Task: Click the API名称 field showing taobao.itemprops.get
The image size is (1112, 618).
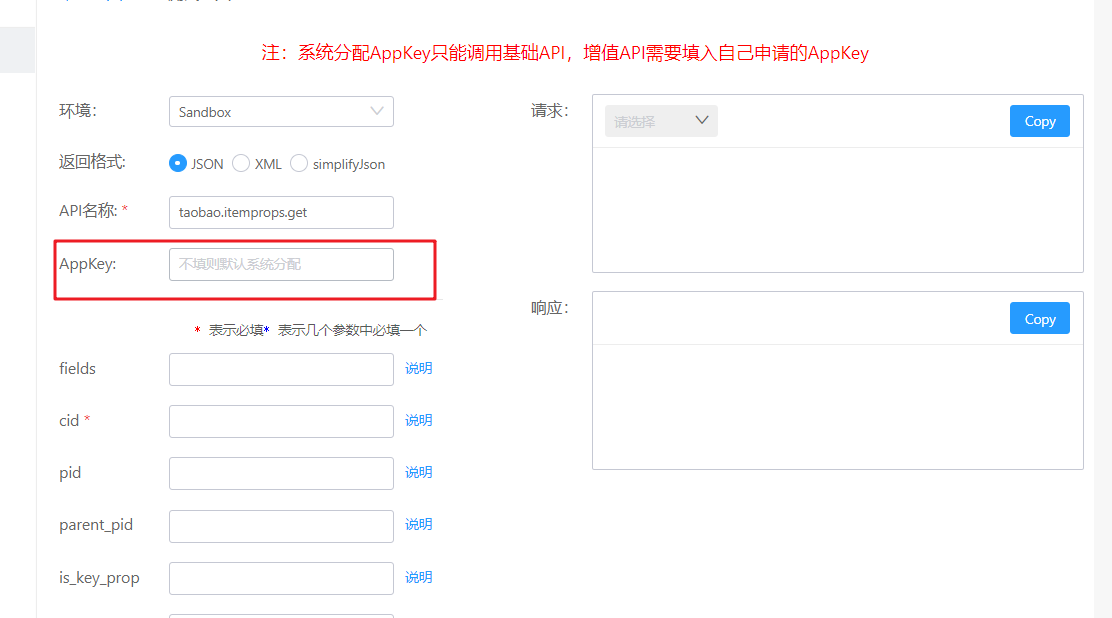Action: point(281,212)
